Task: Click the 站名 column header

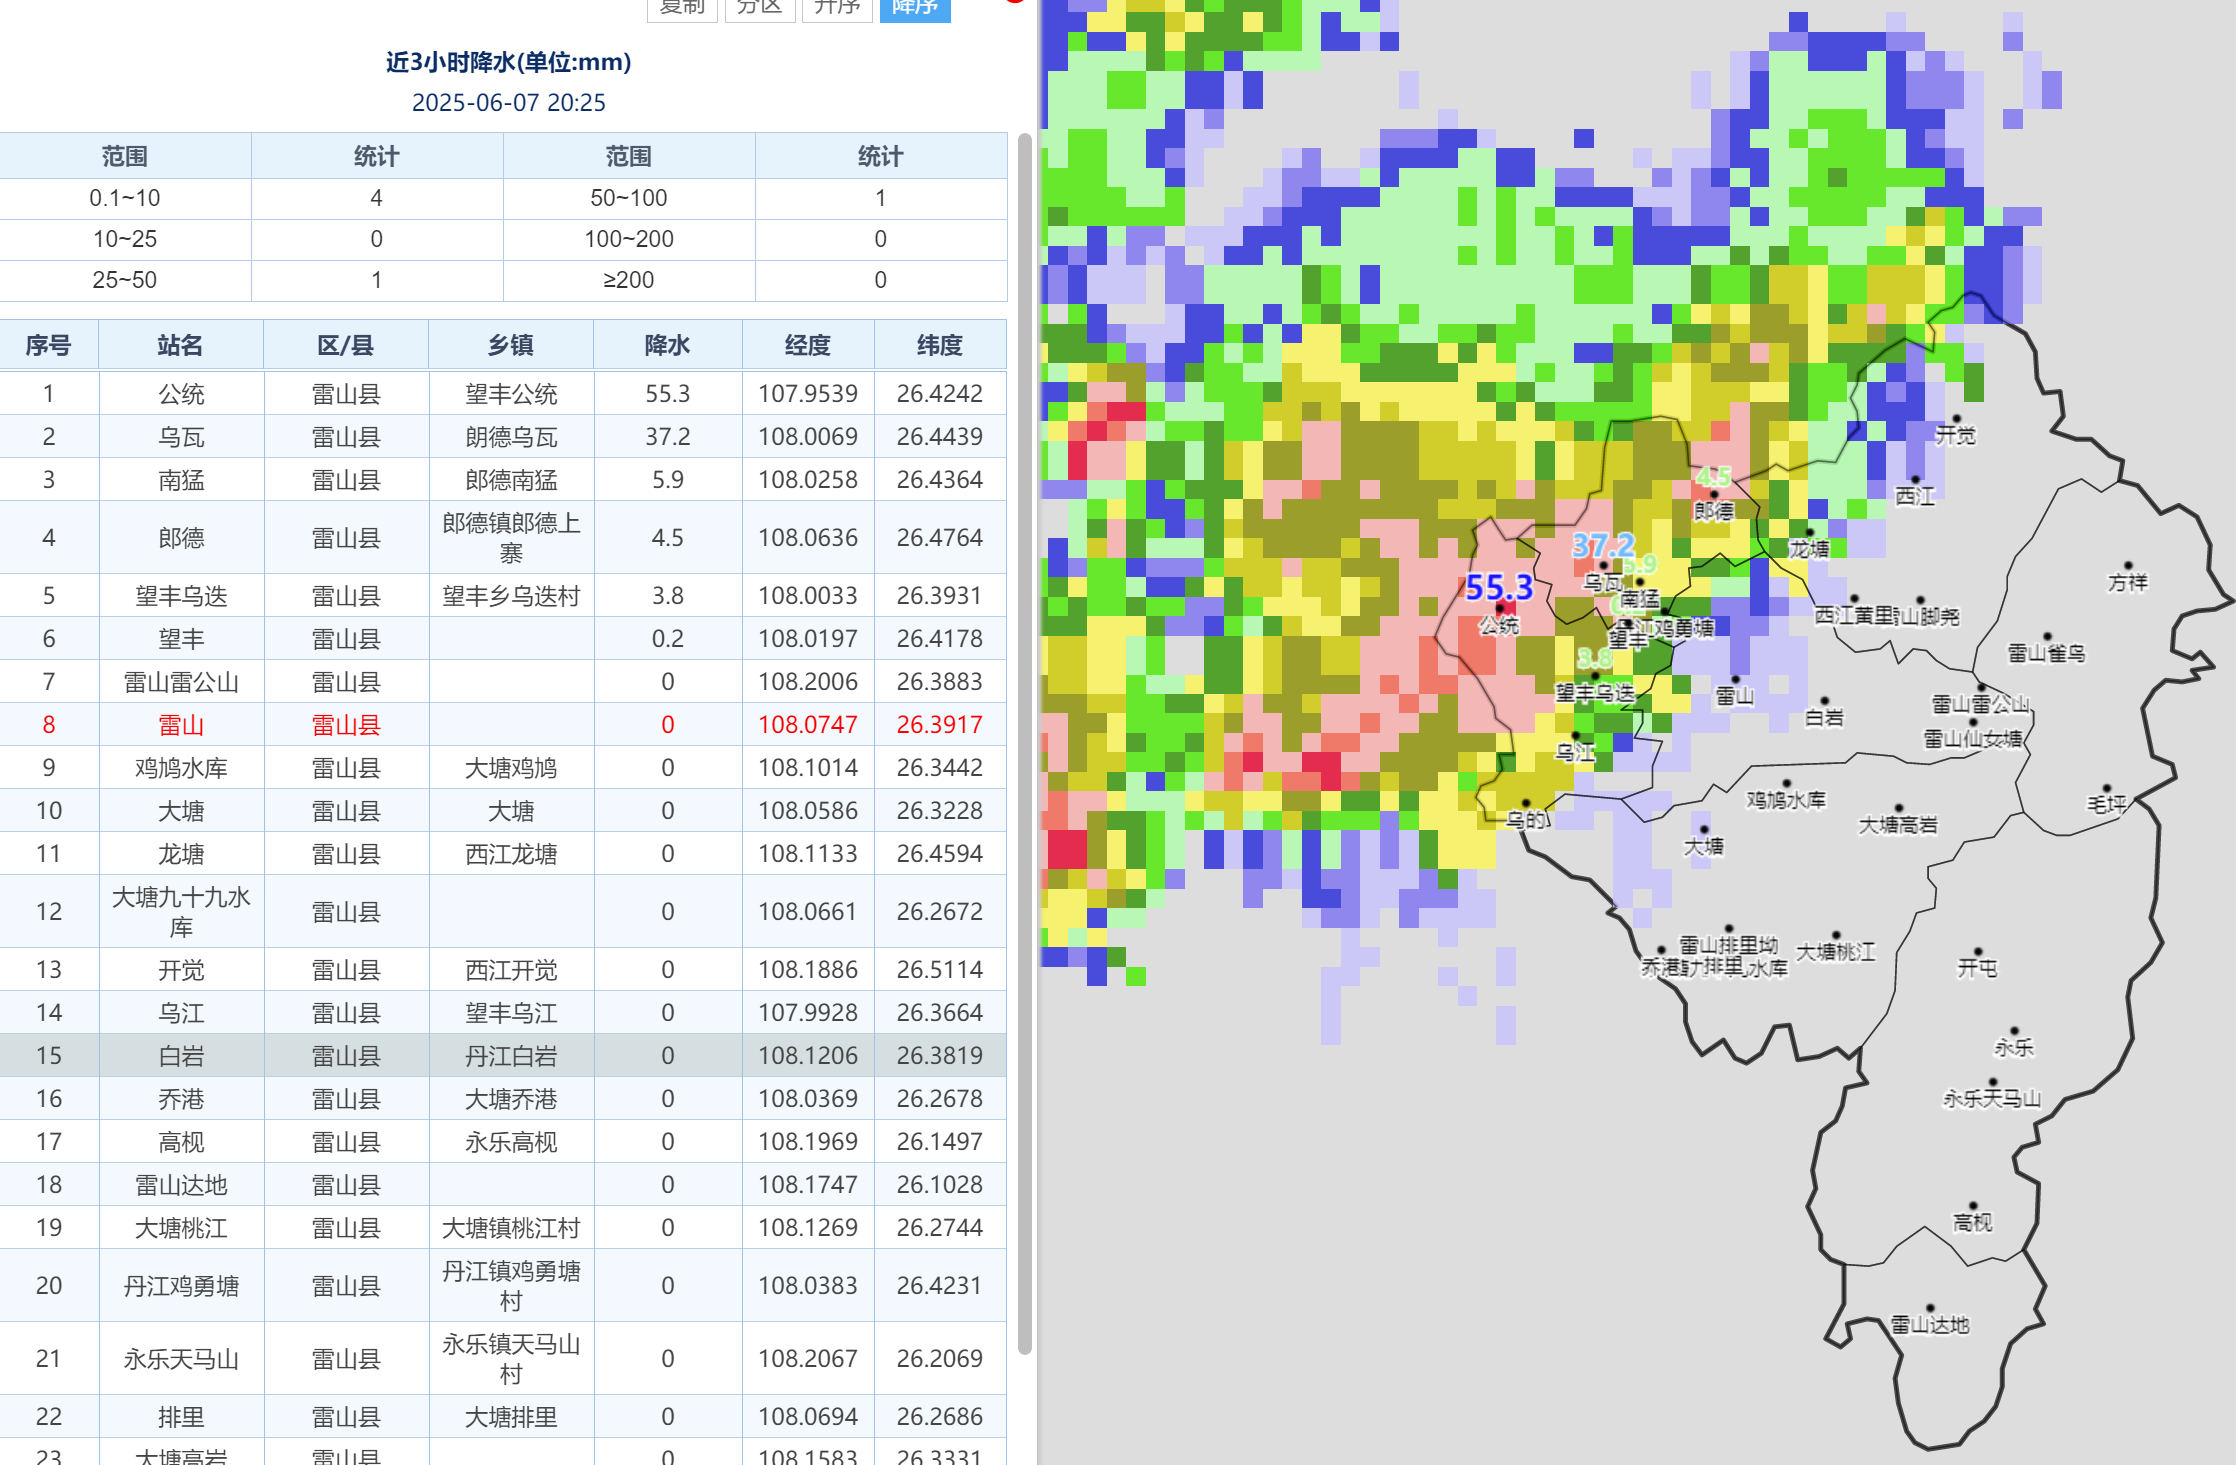Action: (x=180, y=346)
